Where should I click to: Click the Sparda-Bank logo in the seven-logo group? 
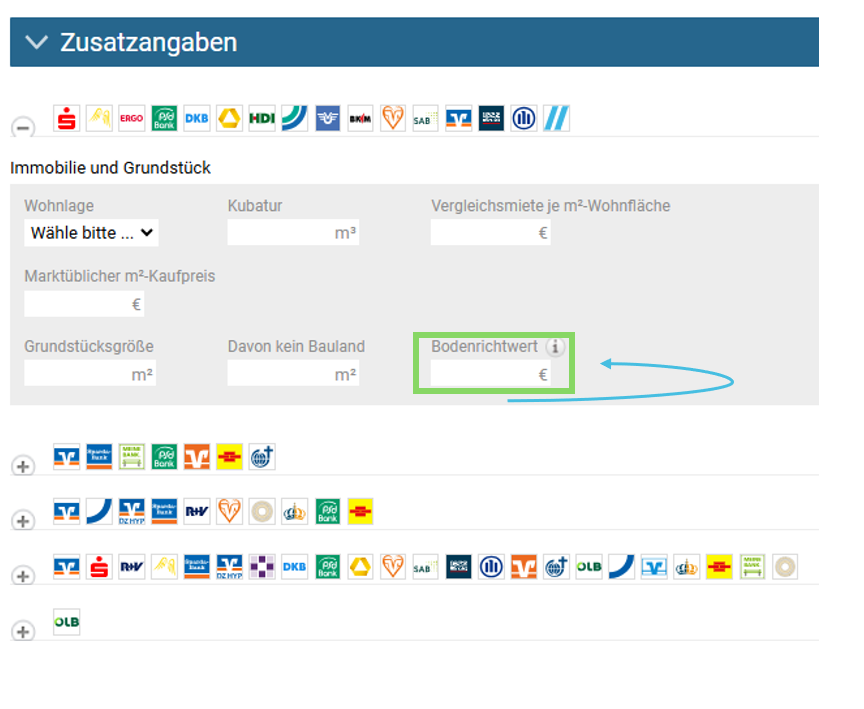tap(99, 457)
